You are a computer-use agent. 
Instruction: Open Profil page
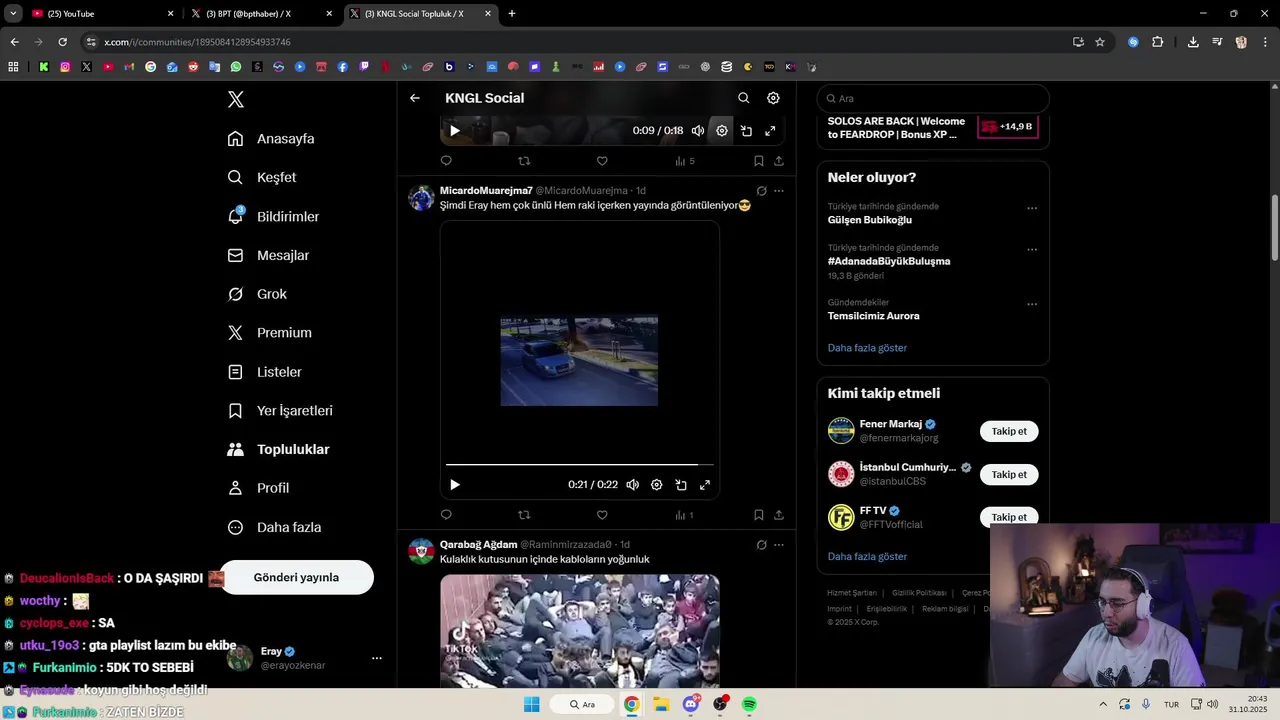[258, 488]
